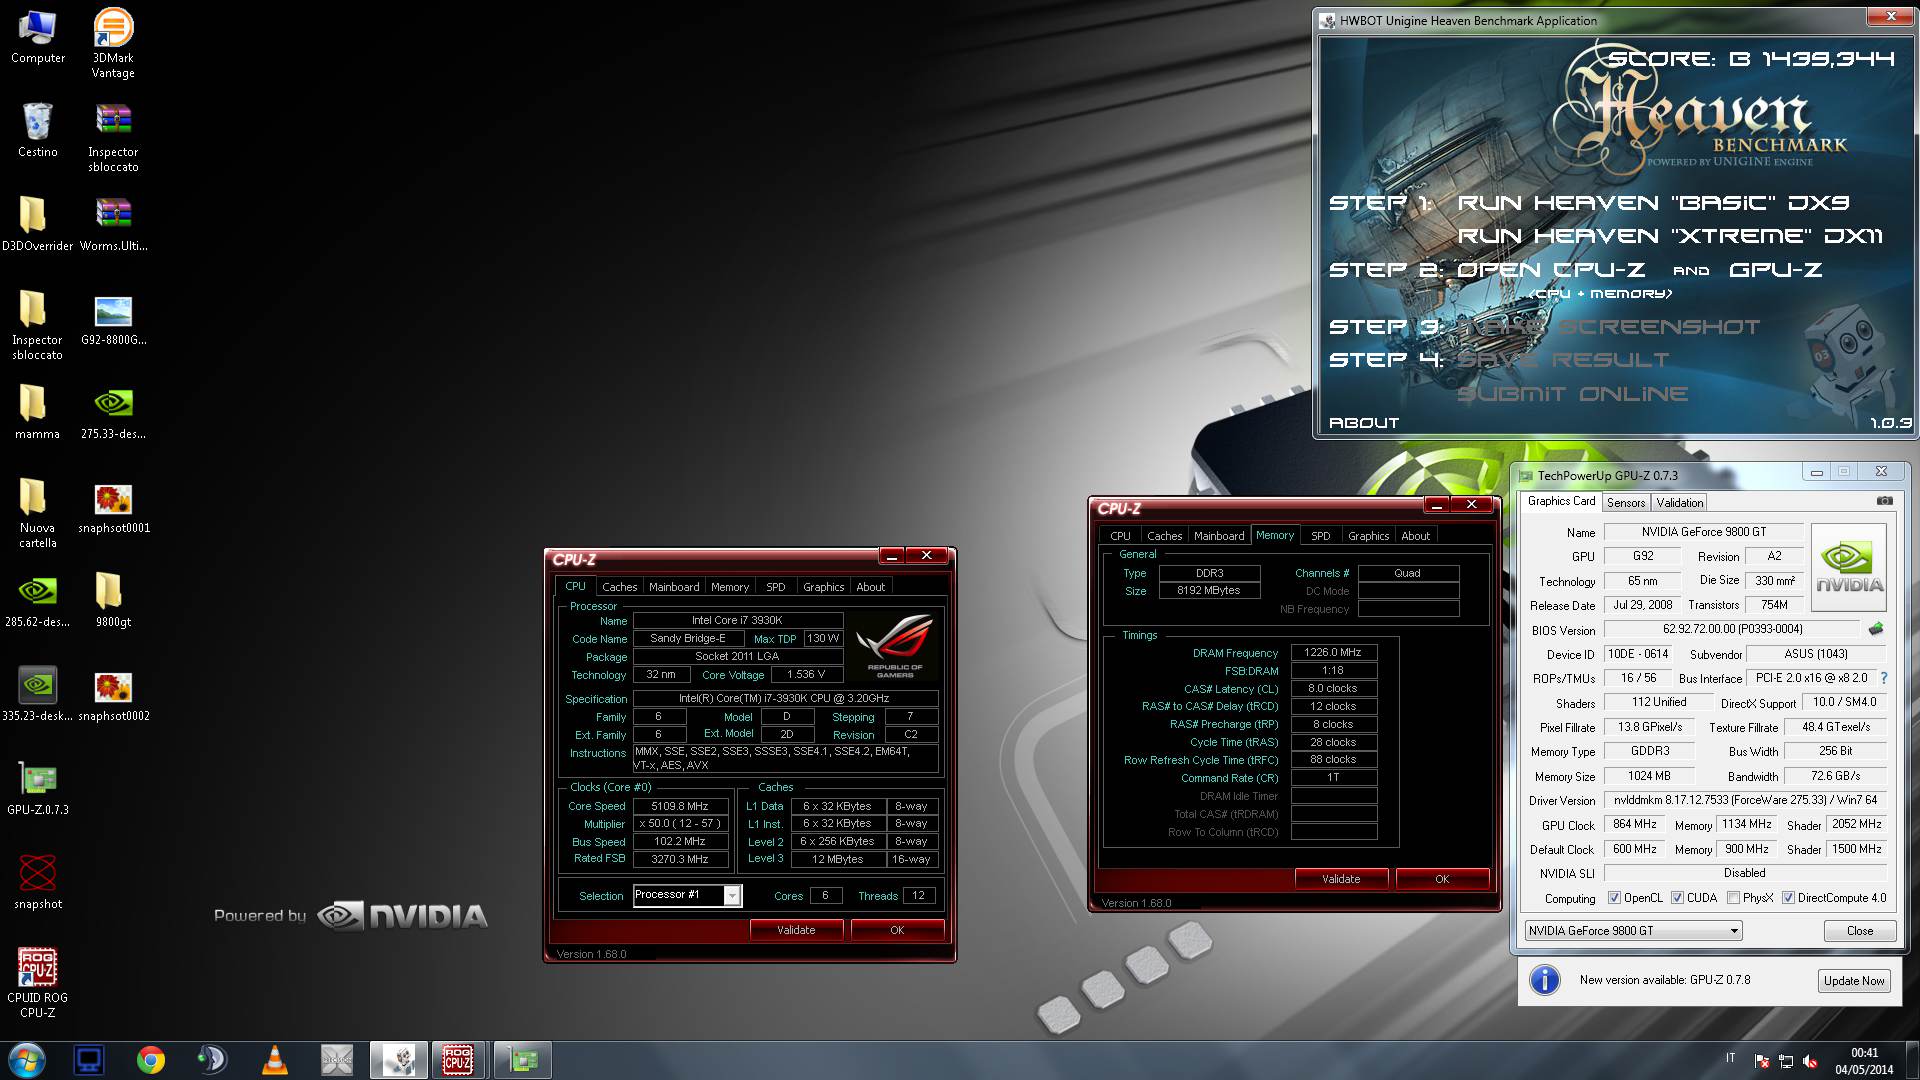Open Graphics tab in right CPU-Z window
The image size is (1920, 1080).
point(1368,536)
